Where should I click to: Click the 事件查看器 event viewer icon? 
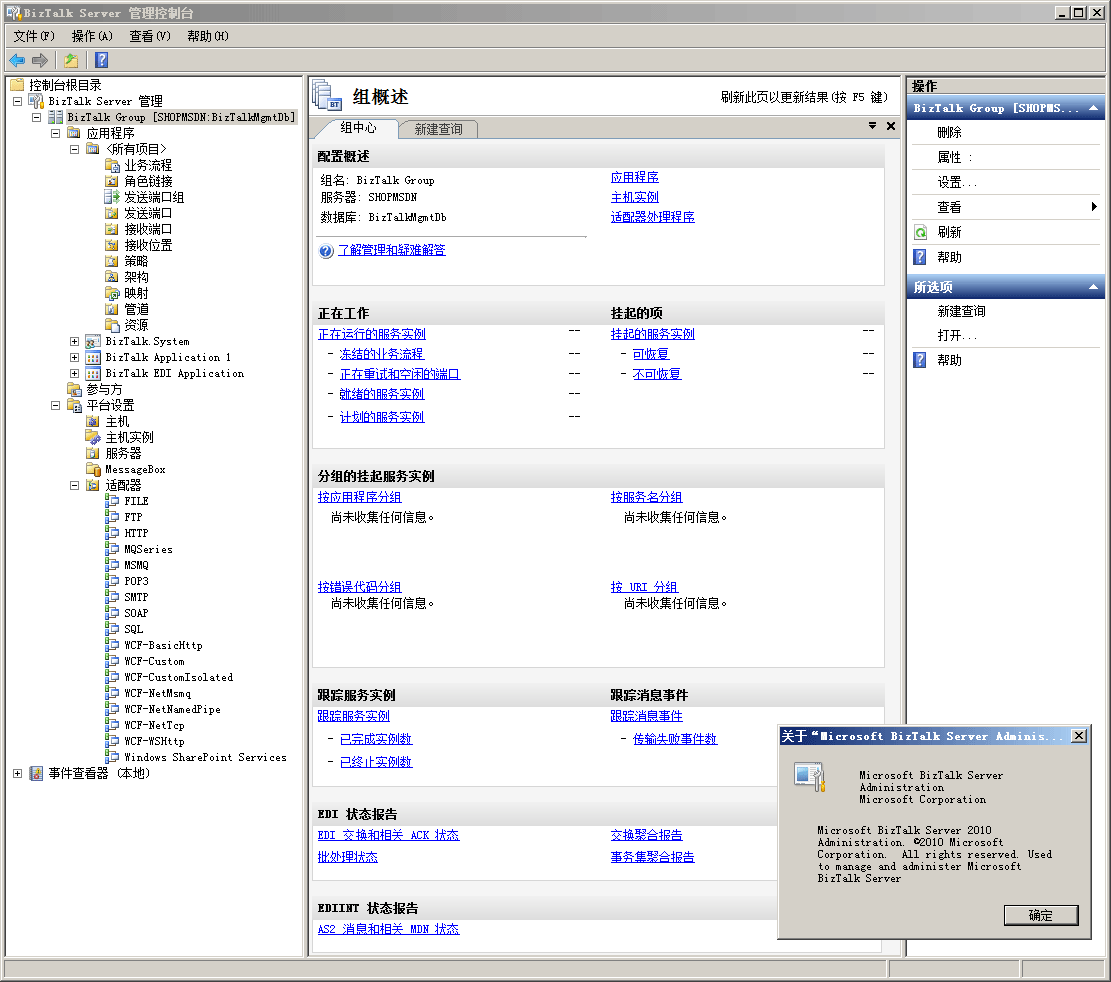[36, 773]
